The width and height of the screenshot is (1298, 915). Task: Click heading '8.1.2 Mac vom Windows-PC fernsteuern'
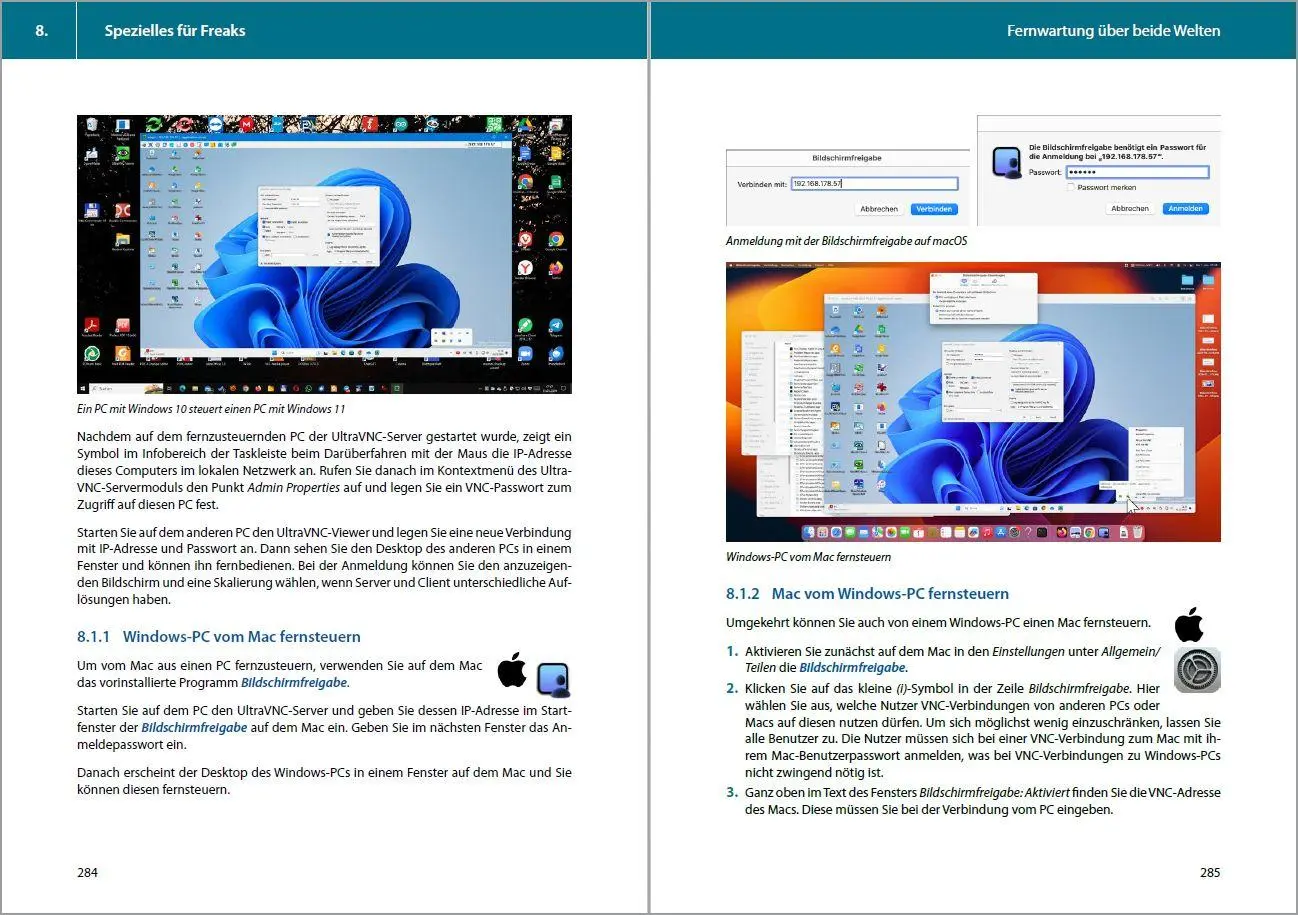867,593
